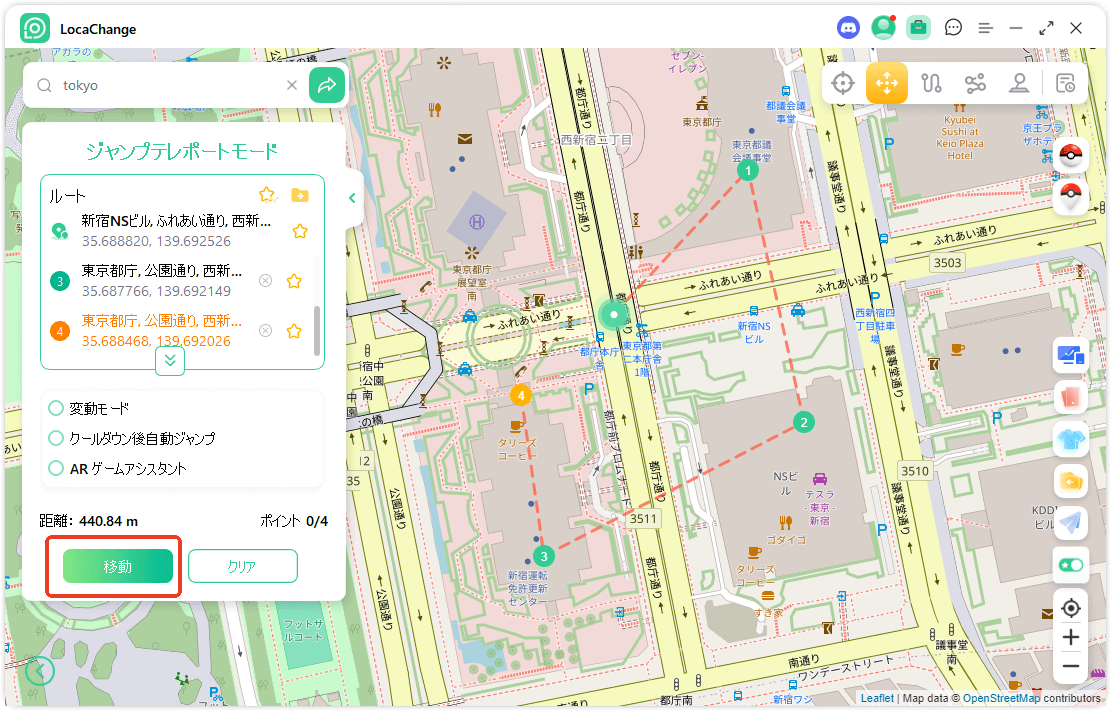Screen dimensions: 1111x711
Task: Select the teleport crosshair mode
Action: click(x=842, y=83)
